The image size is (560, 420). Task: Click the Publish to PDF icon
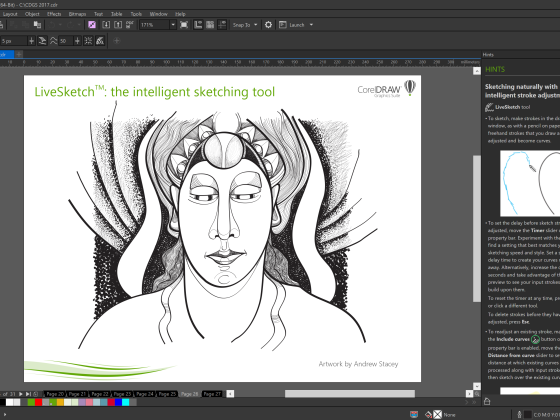tap(130, 25)
